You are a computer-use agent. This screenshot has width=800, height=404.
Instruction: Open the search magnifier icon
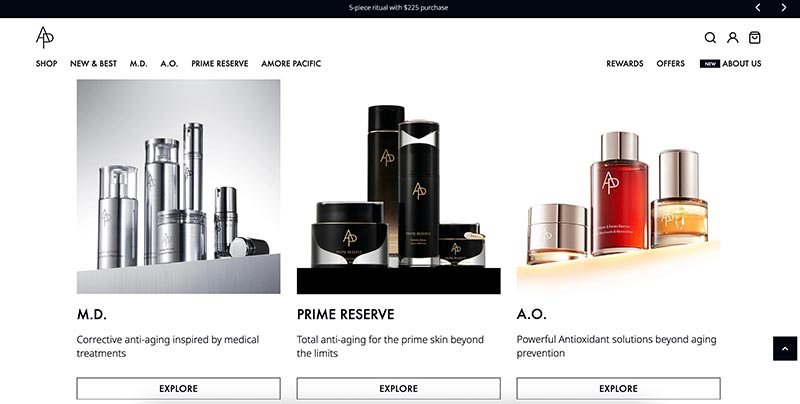point(710,38)
